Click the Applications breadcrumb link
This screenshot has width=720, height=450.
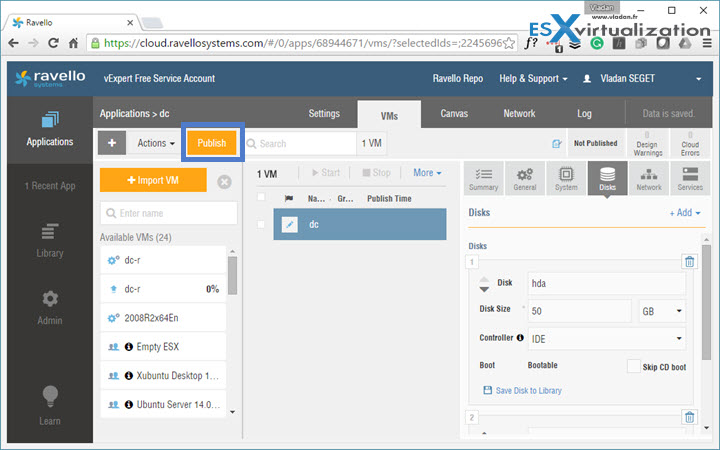(124, 113)
